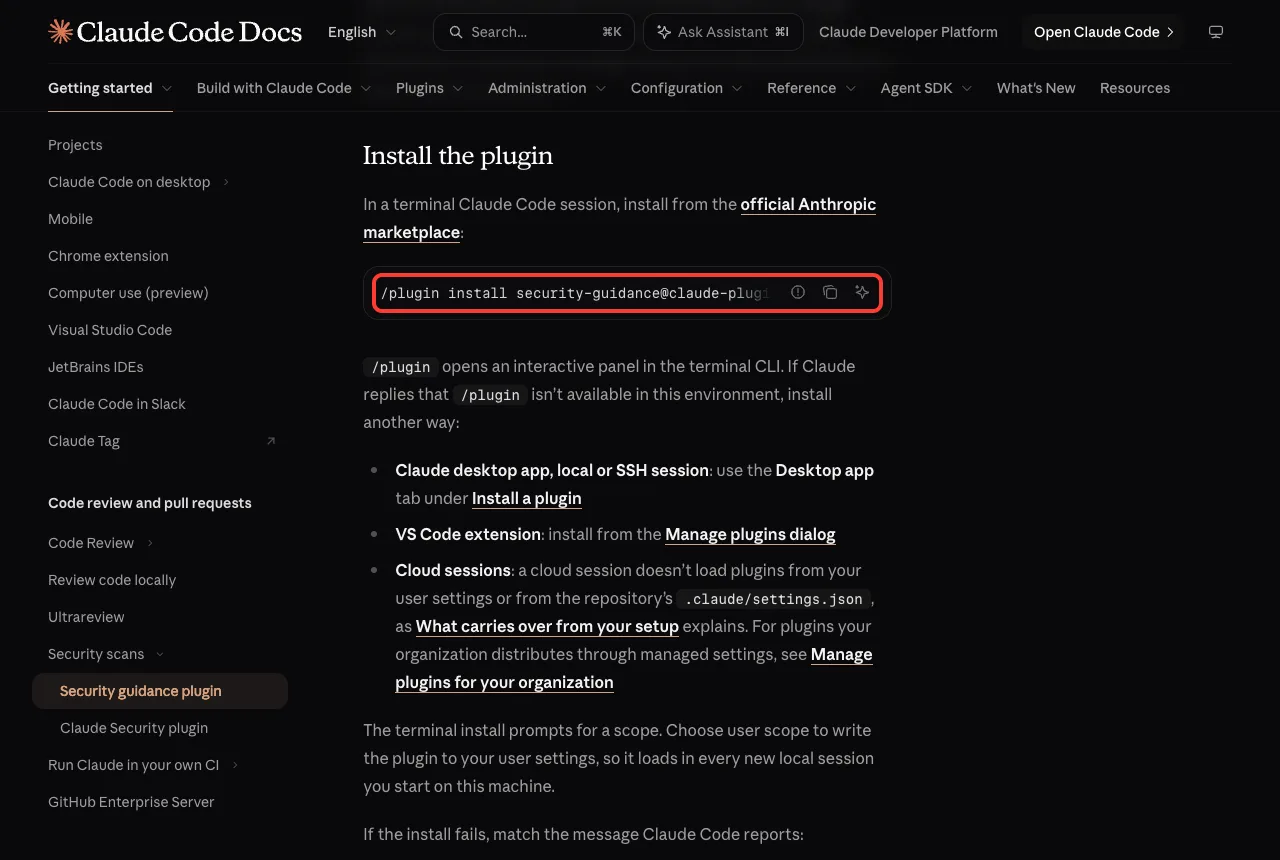Expand the Plugins navigation dropdown
1280x860 pixels.
[430, 88]
